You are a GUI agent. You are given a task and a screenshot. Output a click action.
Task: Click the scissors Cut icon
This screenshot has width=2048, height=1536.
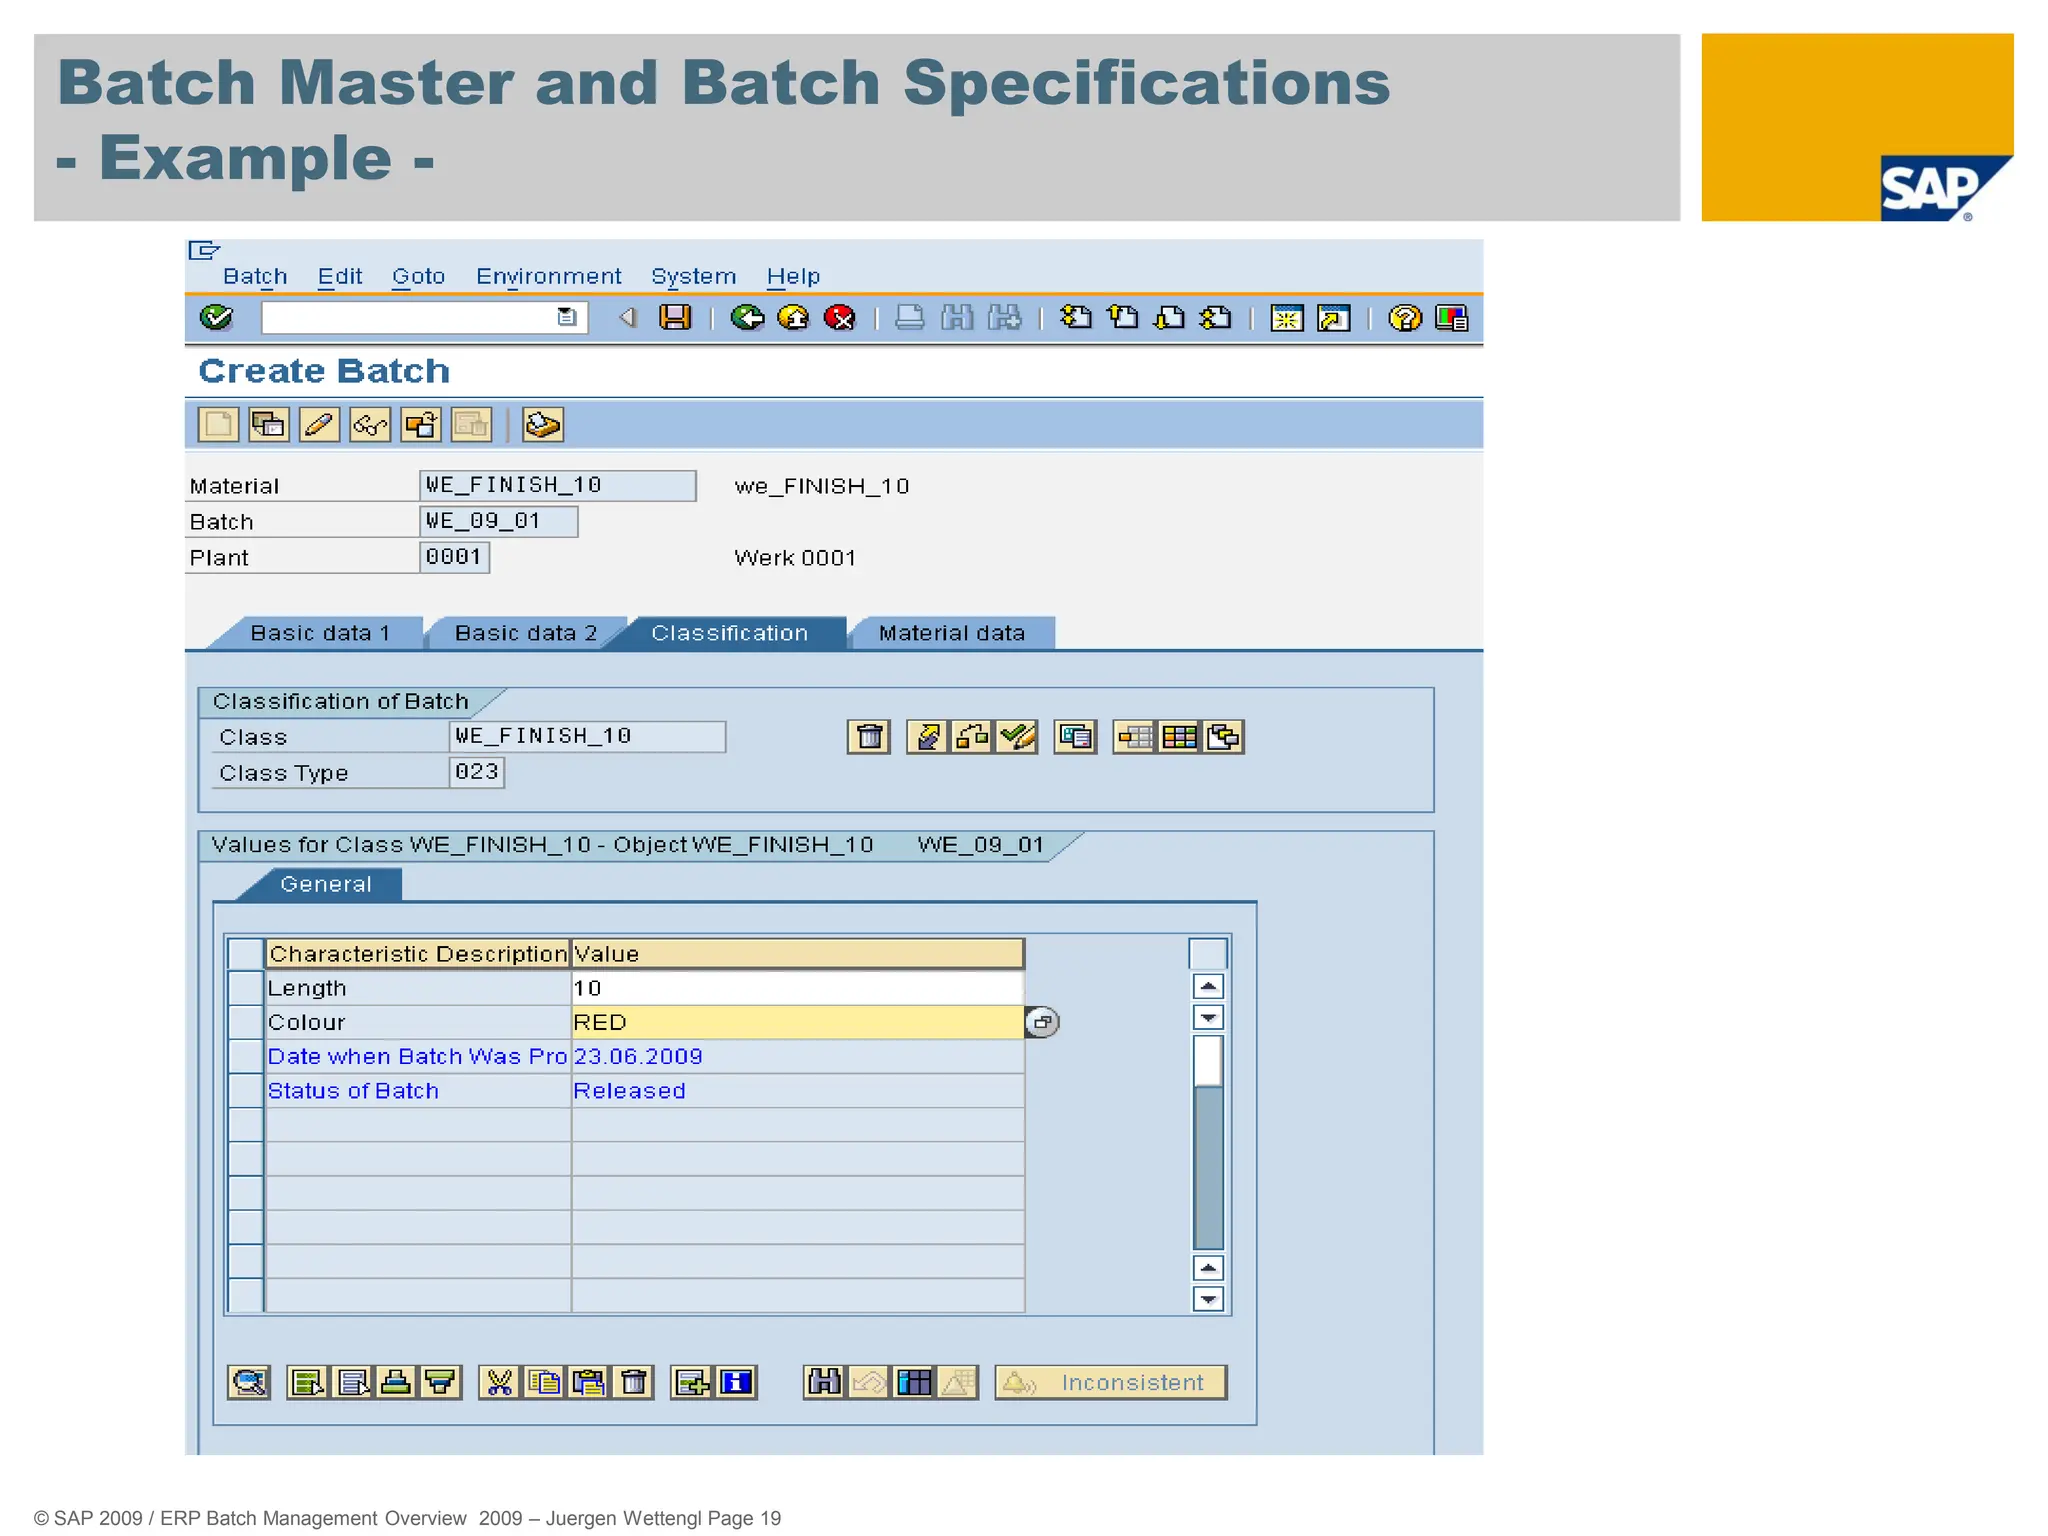pos(500,1382)
